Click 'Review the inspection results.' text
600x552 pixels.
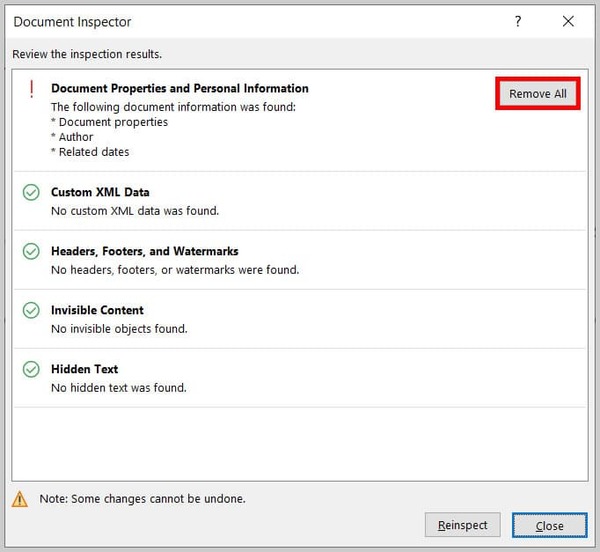tap(87, 54)
